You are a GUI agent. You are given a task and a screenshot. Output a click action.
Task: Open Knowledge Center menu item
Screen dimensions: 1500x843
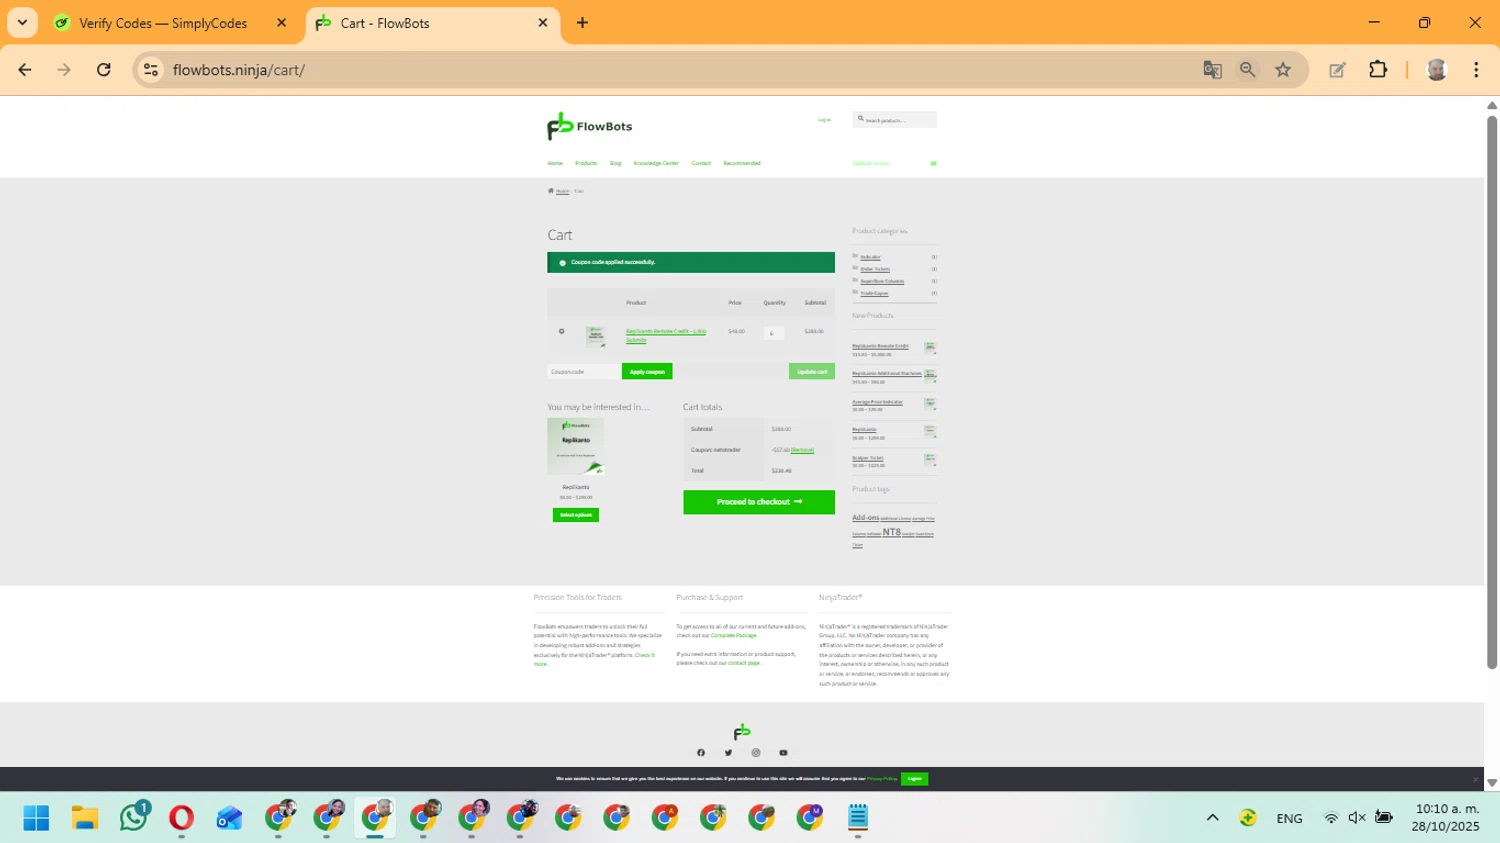coord(656,163)
